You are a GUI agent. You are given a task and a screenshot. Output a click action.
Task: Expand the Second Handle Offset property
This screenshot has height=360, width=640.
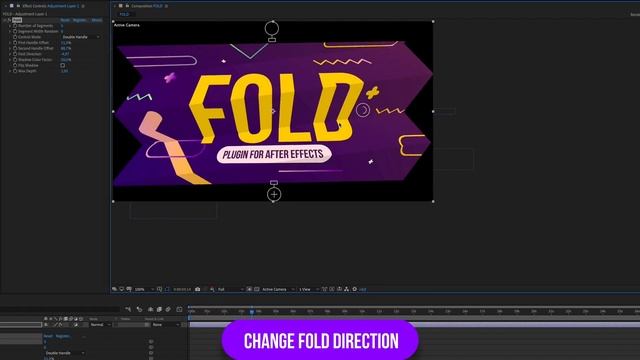coord(10,49)
